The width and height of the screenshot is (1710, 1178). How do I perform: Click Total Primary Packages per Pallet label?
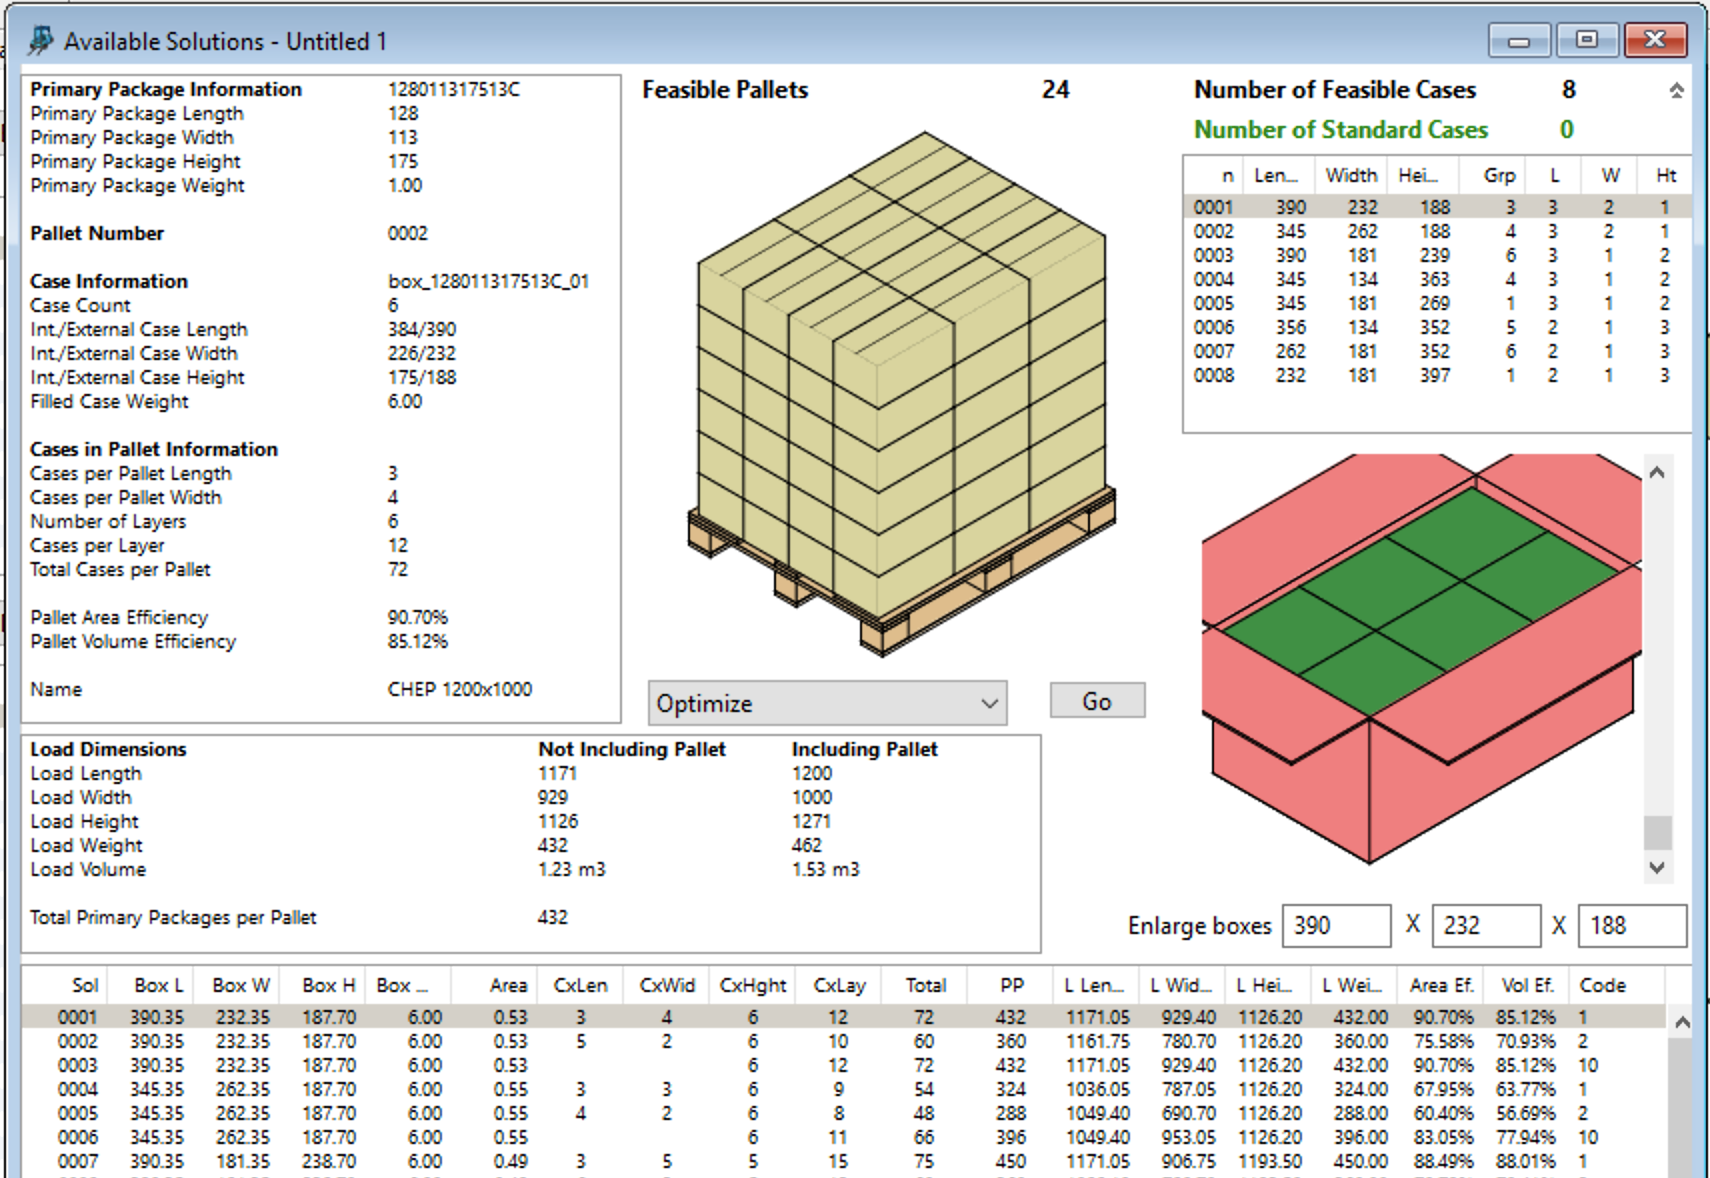click(173, 917)
